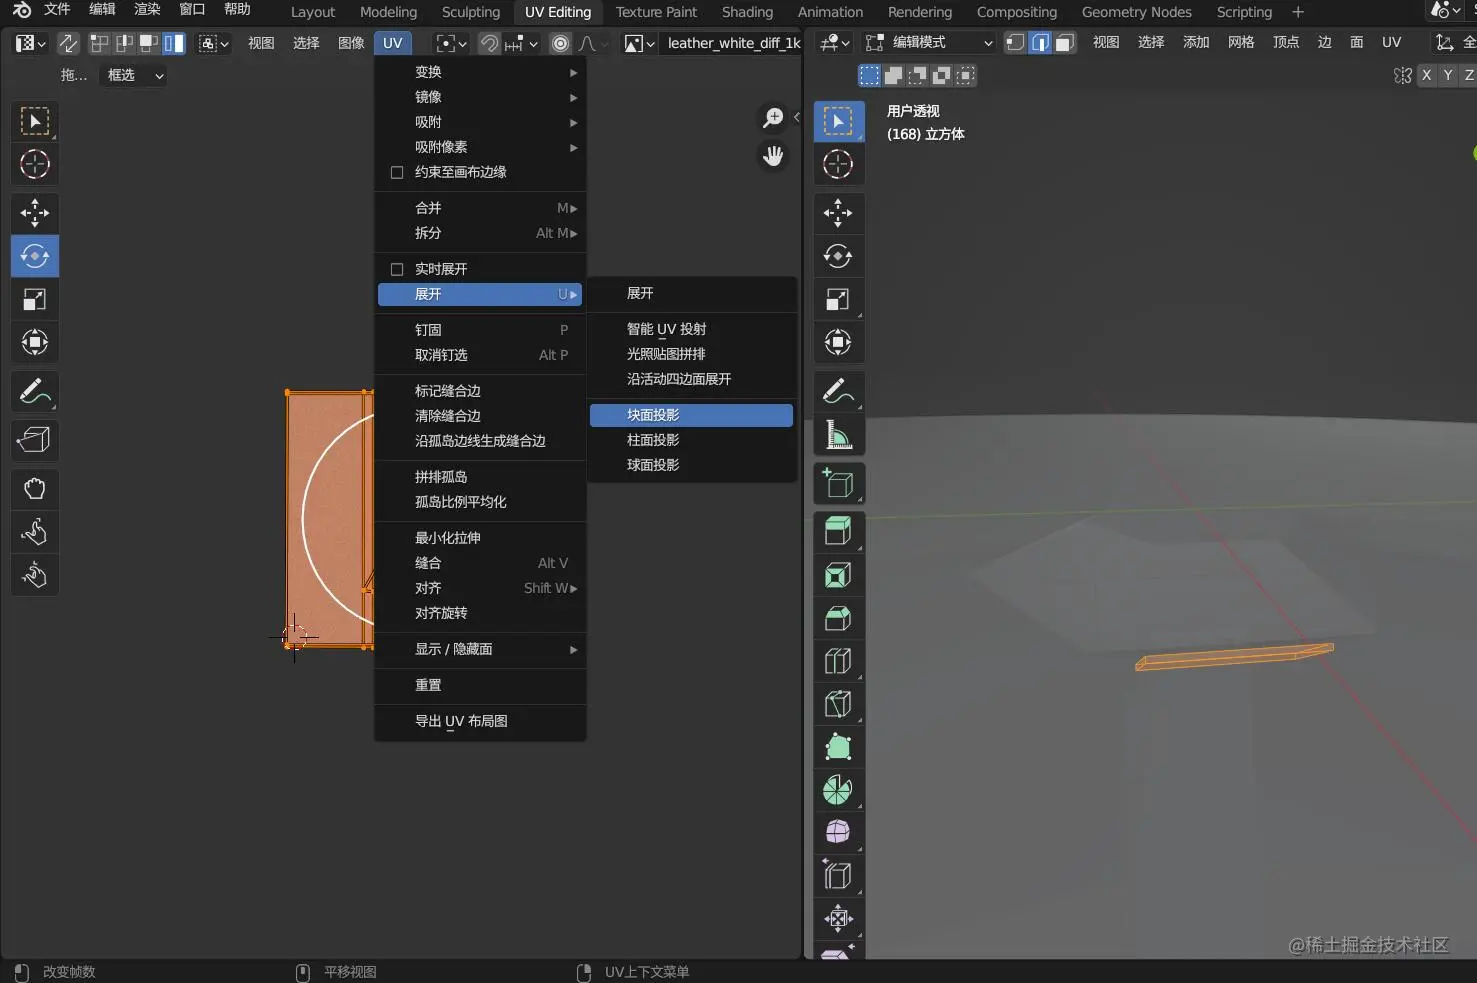
Task: Activate the 3D viewport Cursor tool
Action: point(838,164)
